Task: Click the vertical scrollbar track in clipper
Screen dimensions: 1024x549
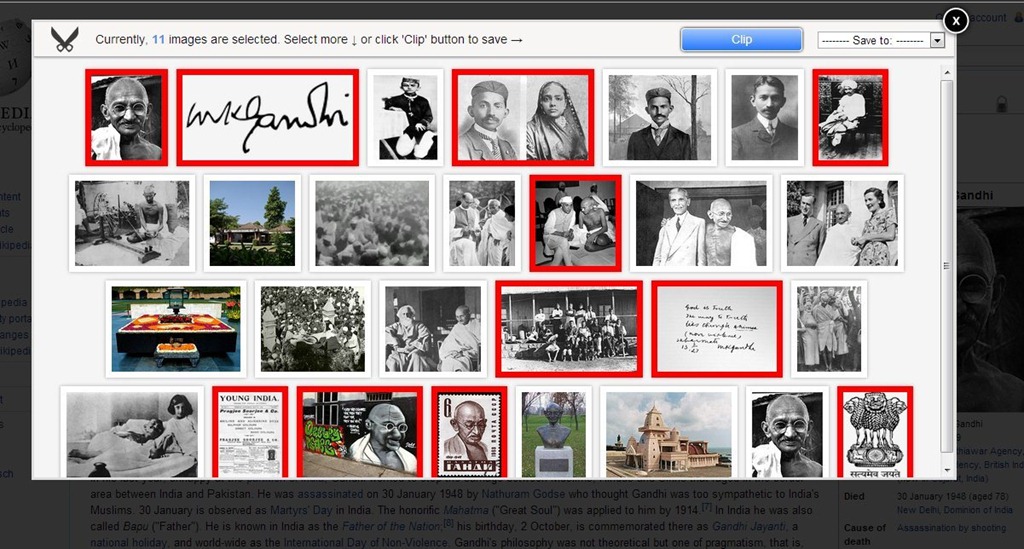Action: pos(946,266)
